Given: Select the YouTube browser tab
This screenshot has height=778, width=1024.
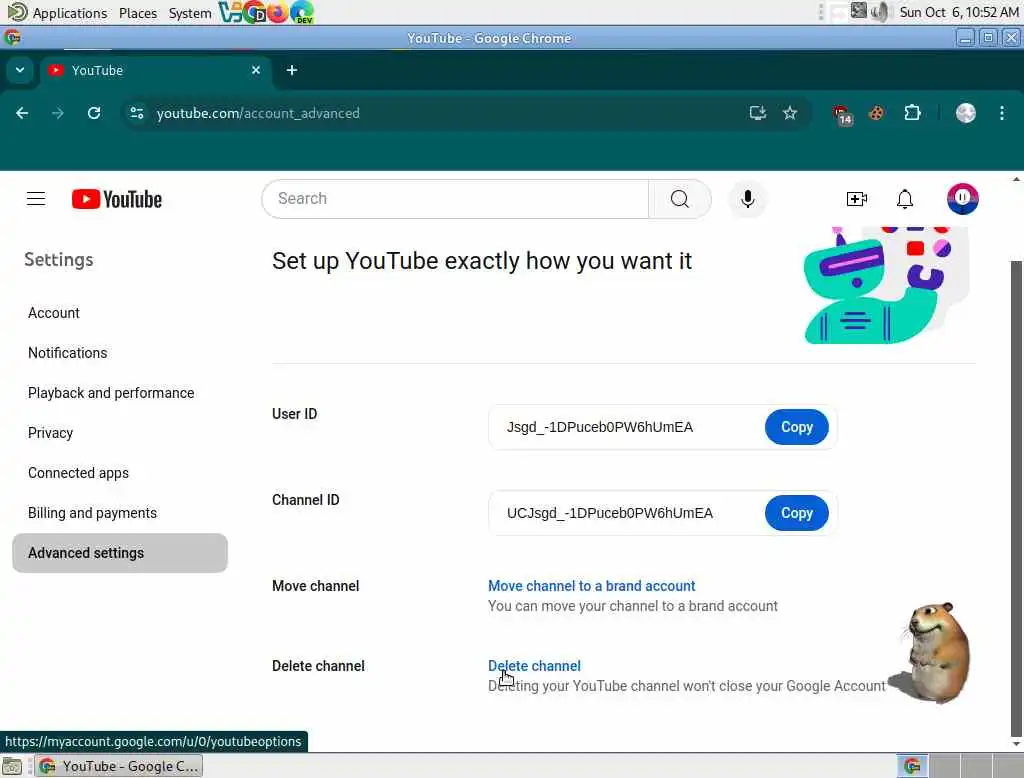Looking at the screenshot, I should (x=155, y=70).
